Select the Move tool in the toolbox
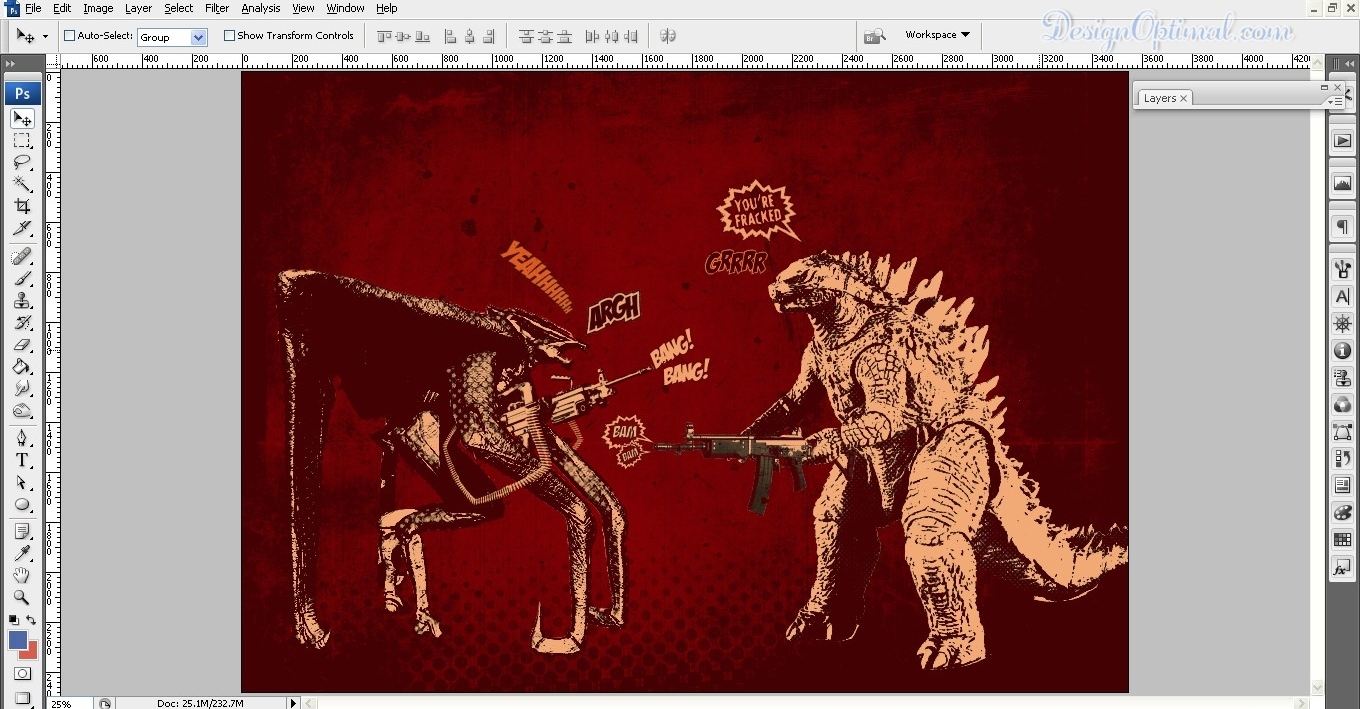 click(x=22, y=119)
